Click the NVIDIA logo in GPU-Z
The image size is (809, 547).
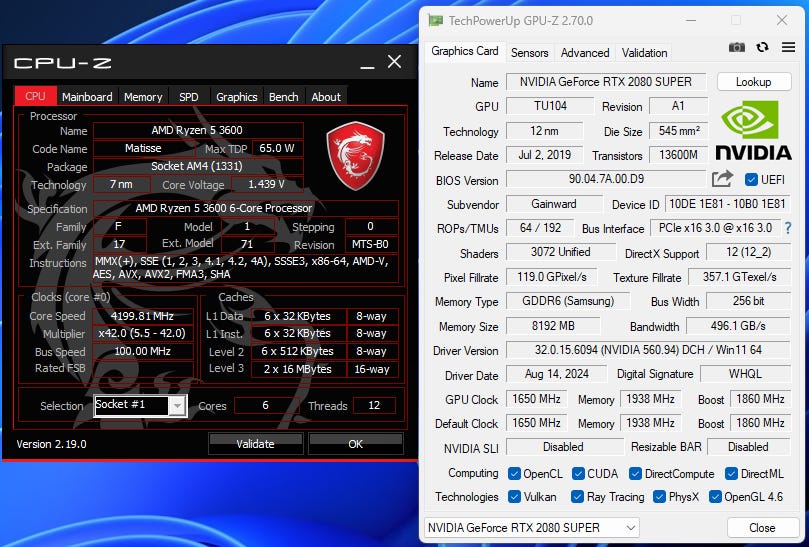(753, 130)
